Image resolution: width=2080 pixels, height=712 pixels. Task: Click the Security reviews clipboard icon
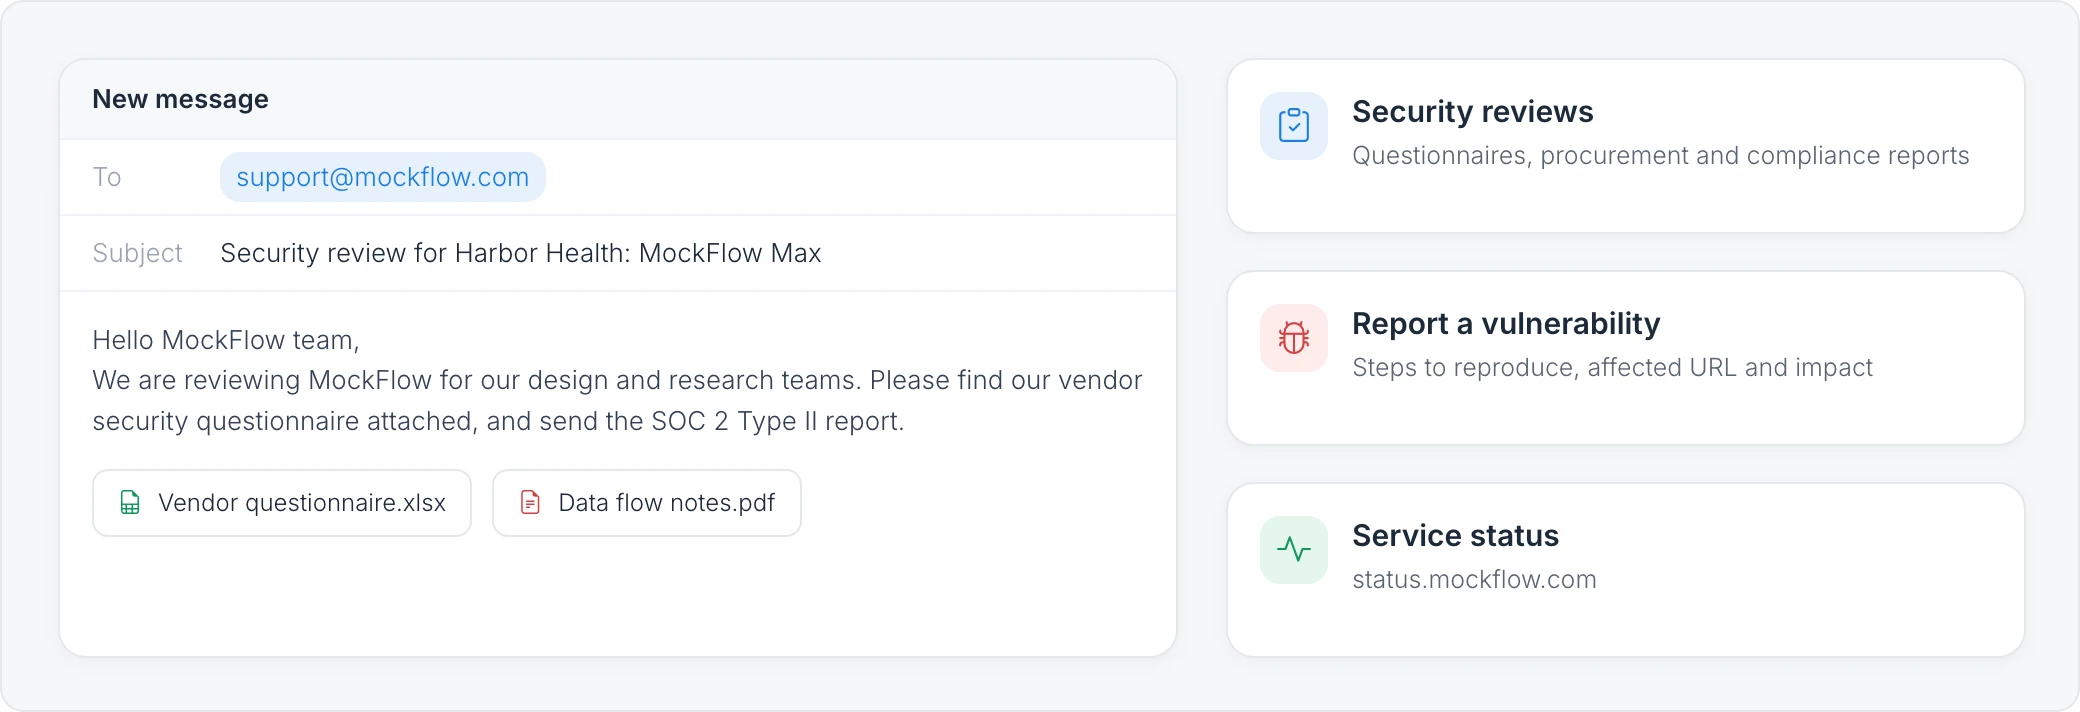tap(1293, 126)
